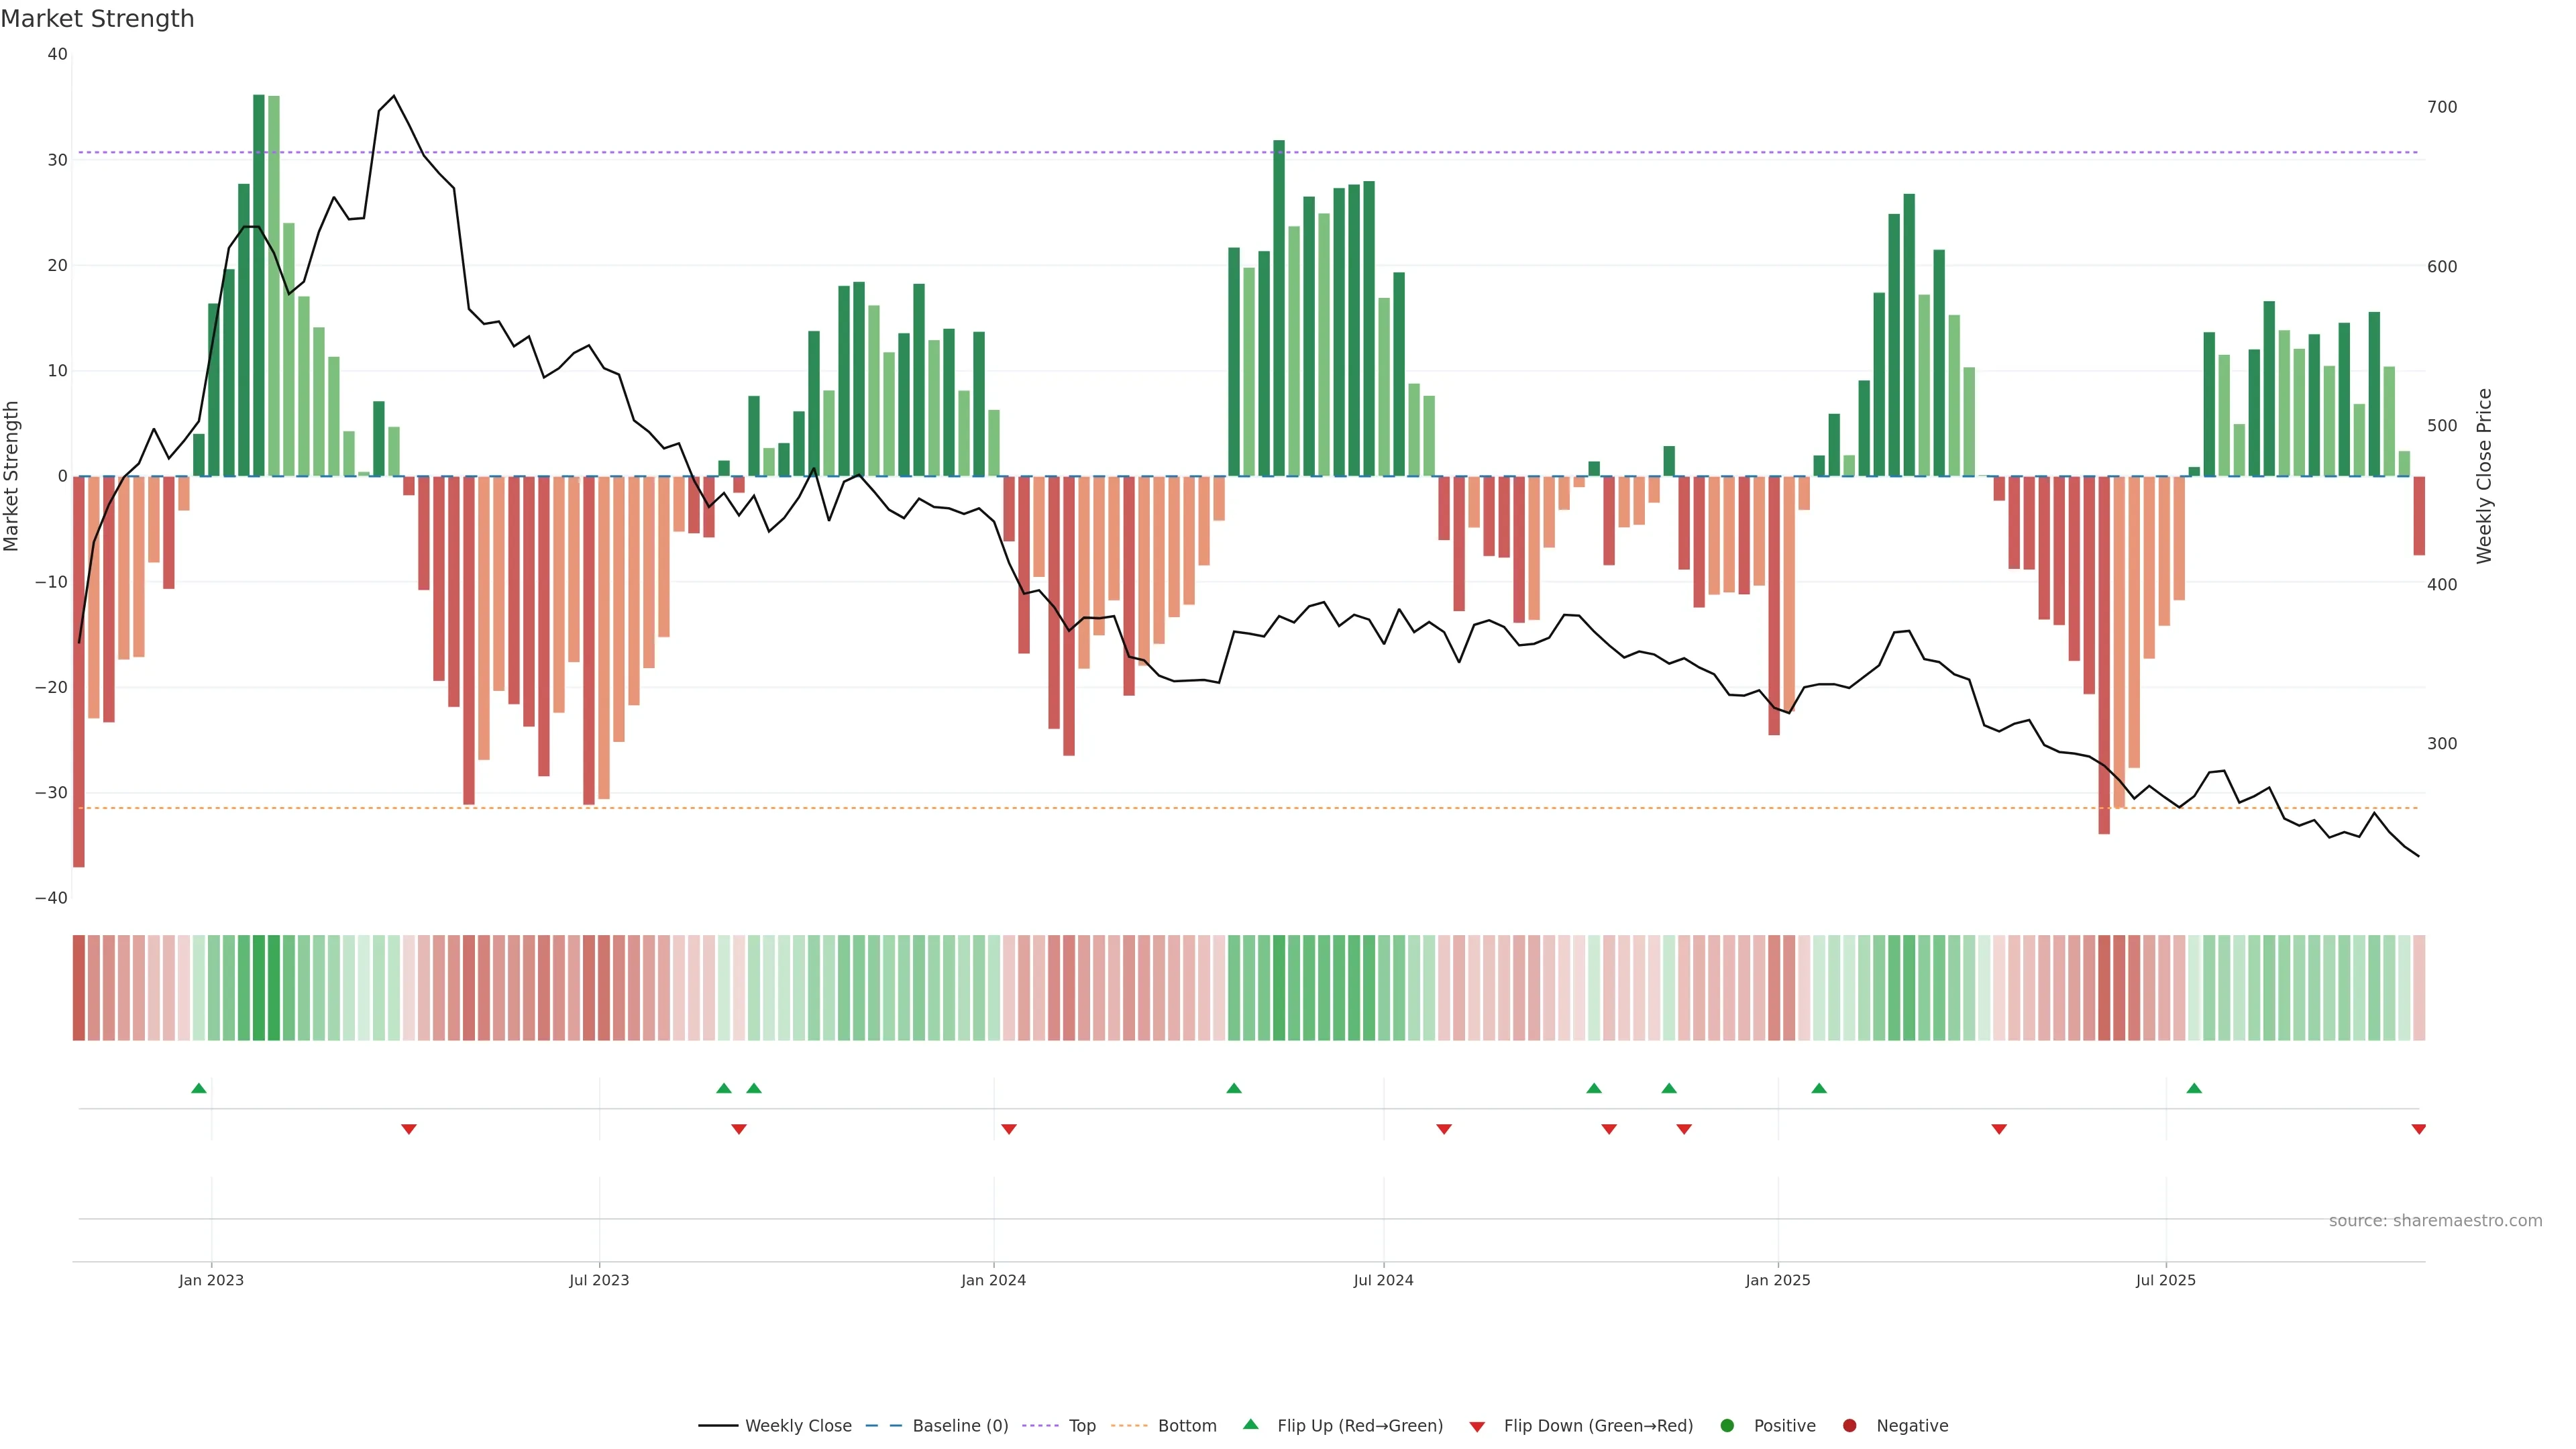Click the dark red Negative legend dot
Image resolution: width=2576 pixels, height=1449 pixels.
coord(1849,1426)
